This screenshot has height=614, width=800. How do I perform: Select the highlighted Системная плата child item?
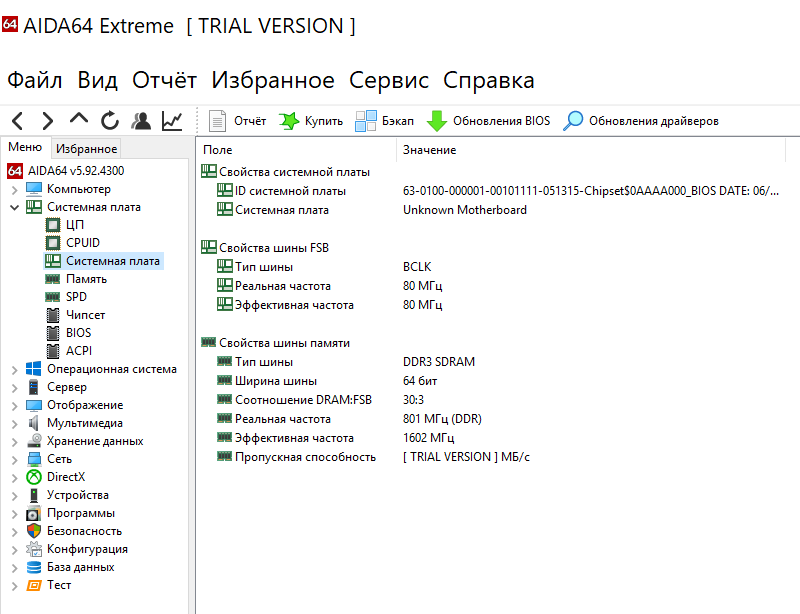tap(104, 261)
